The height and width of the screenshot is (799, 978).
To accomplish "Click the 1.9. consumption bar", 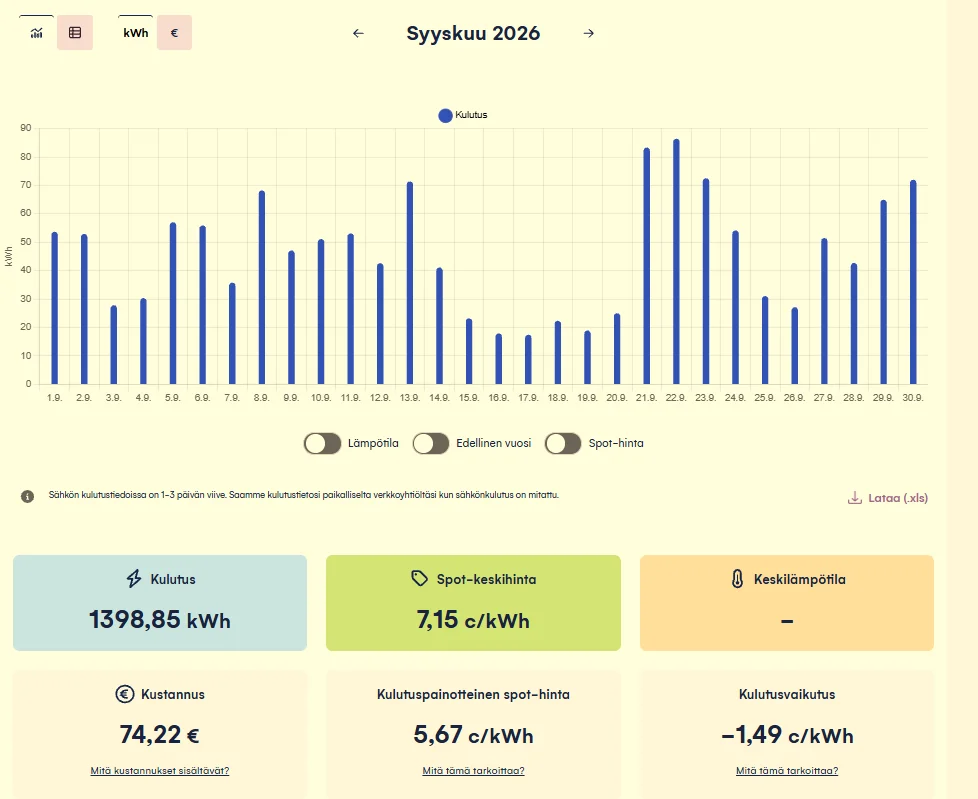I will pyautogui.click(x=55, y=308).
